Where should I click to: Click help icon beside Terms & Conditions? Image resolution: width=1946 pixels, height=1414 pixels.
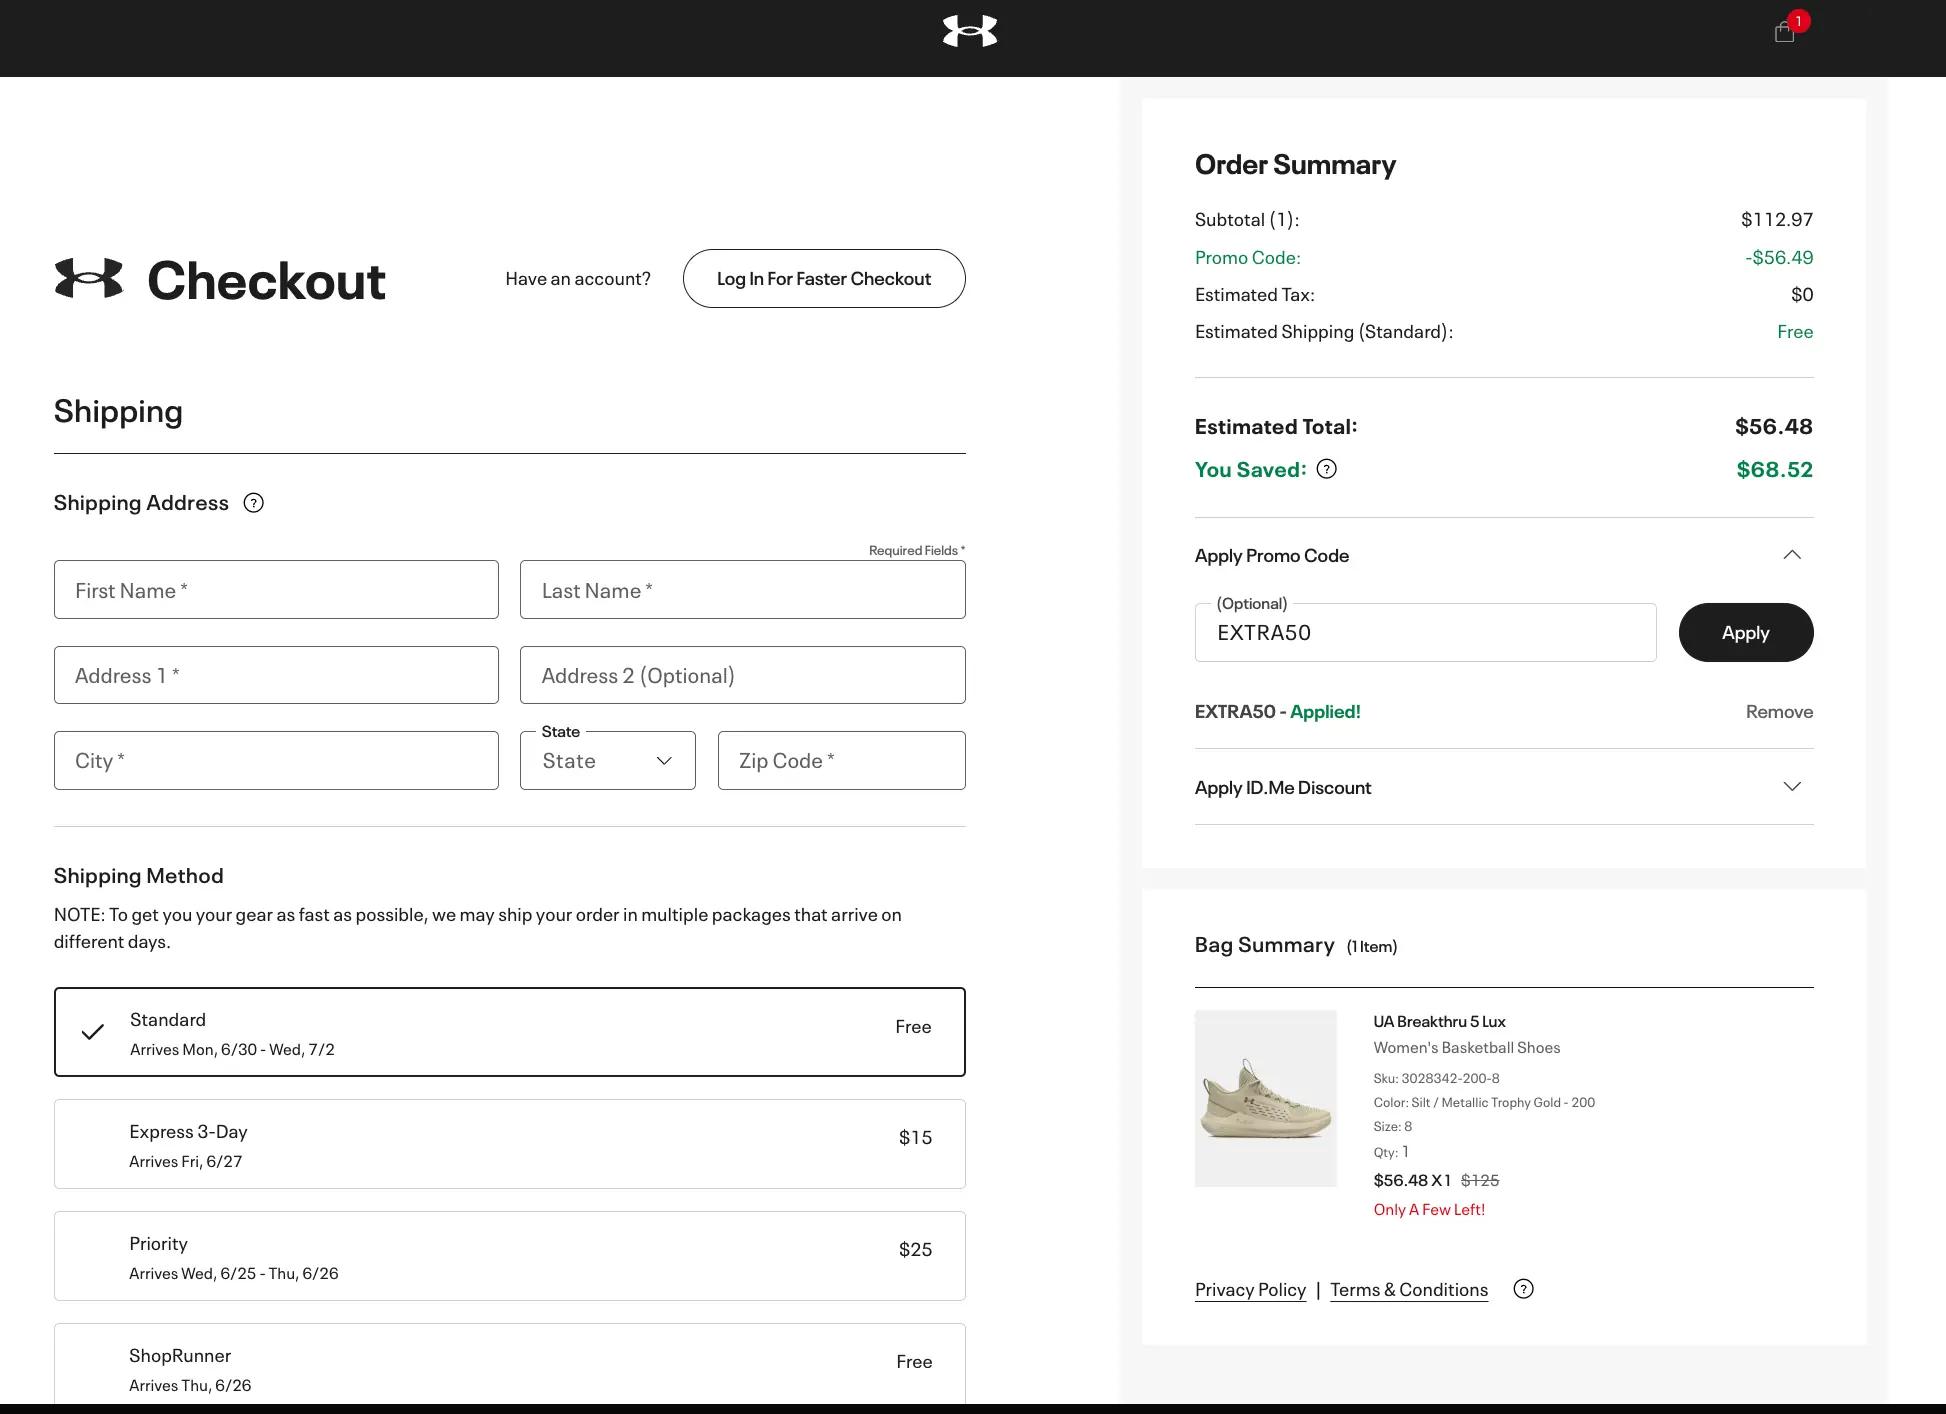coord(1523,1289)
